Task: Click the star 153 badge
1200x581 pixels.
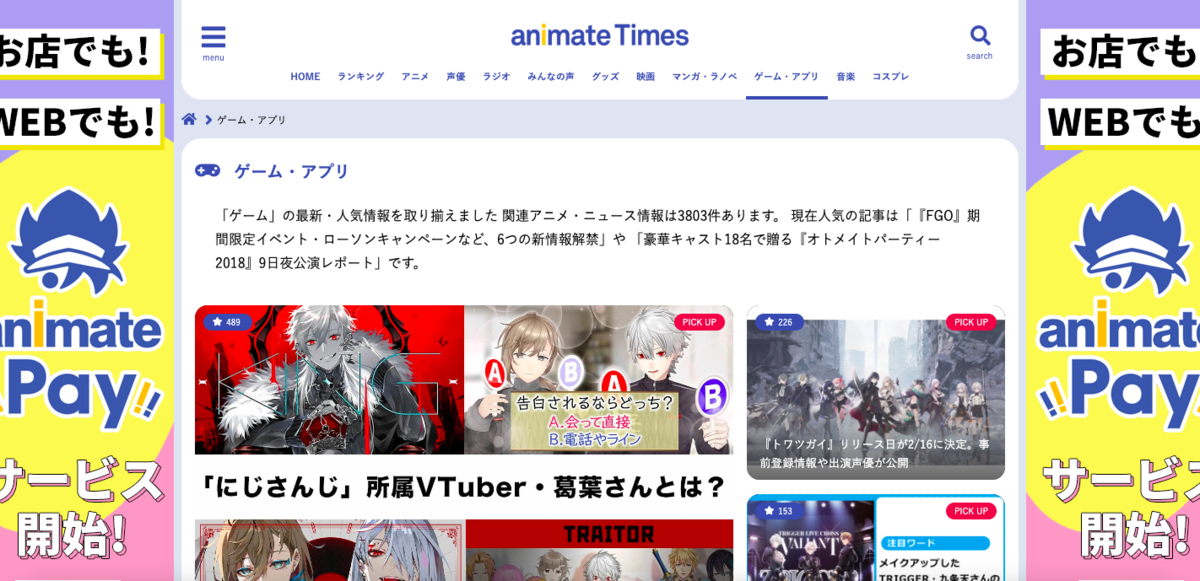Action: pyautogui.click(x=779, y=511)
